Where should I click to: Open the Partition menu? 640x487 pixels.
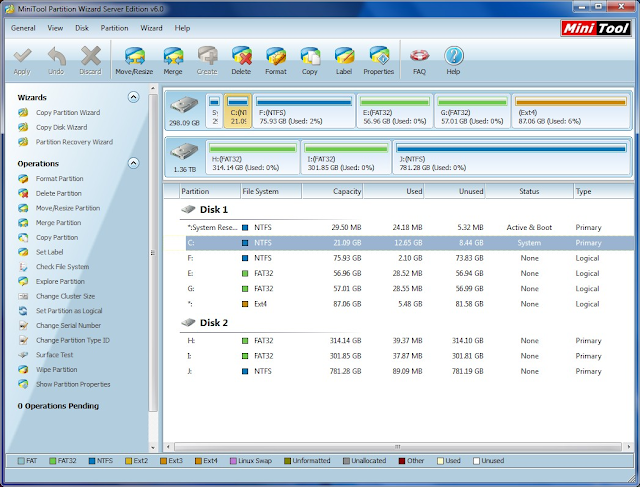(x=114, y=28)
